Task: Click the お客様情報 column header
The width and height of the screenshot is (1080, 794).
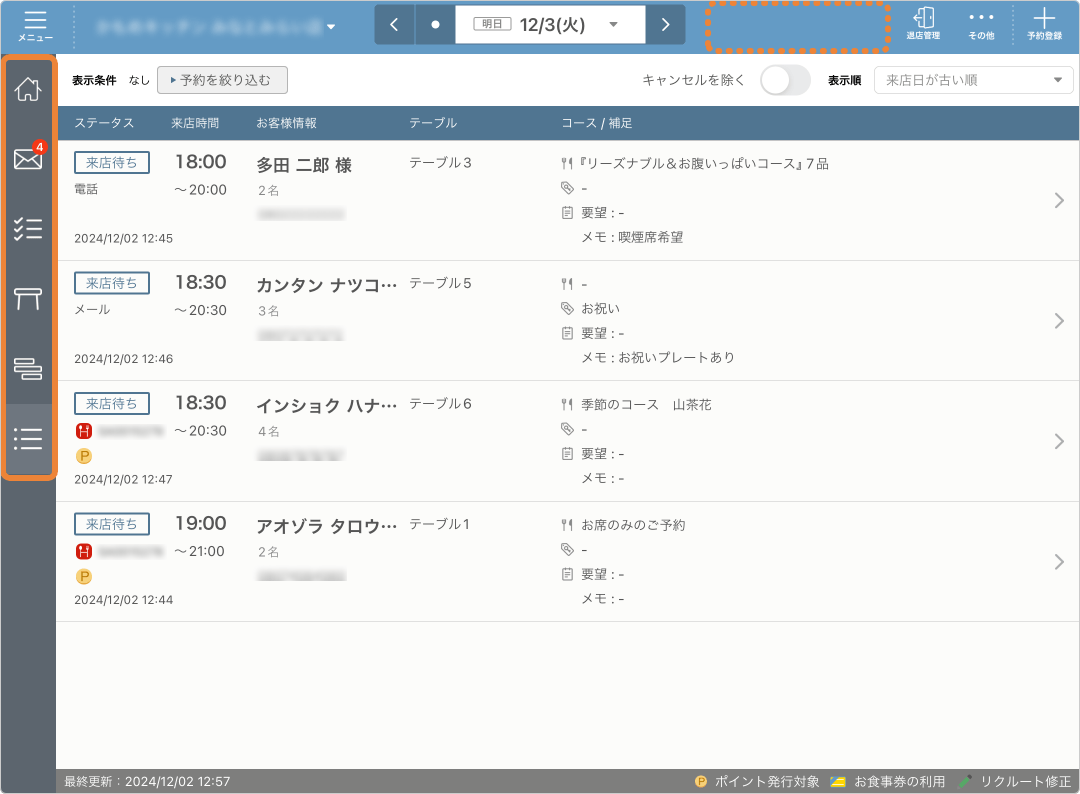Action: [287, 123]
